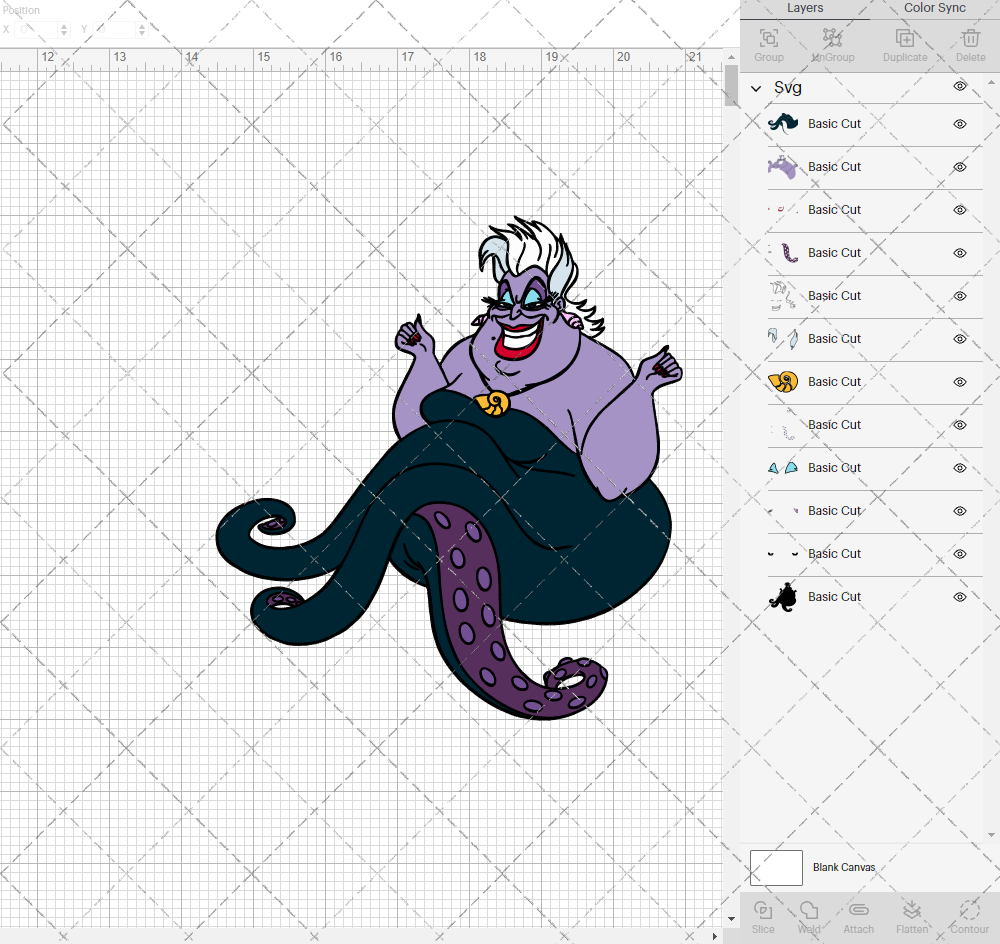The width and height of the screenshot is (1000, 944).
Task: Hide the teal eyeshadow layer
Action: click(960, 468)
